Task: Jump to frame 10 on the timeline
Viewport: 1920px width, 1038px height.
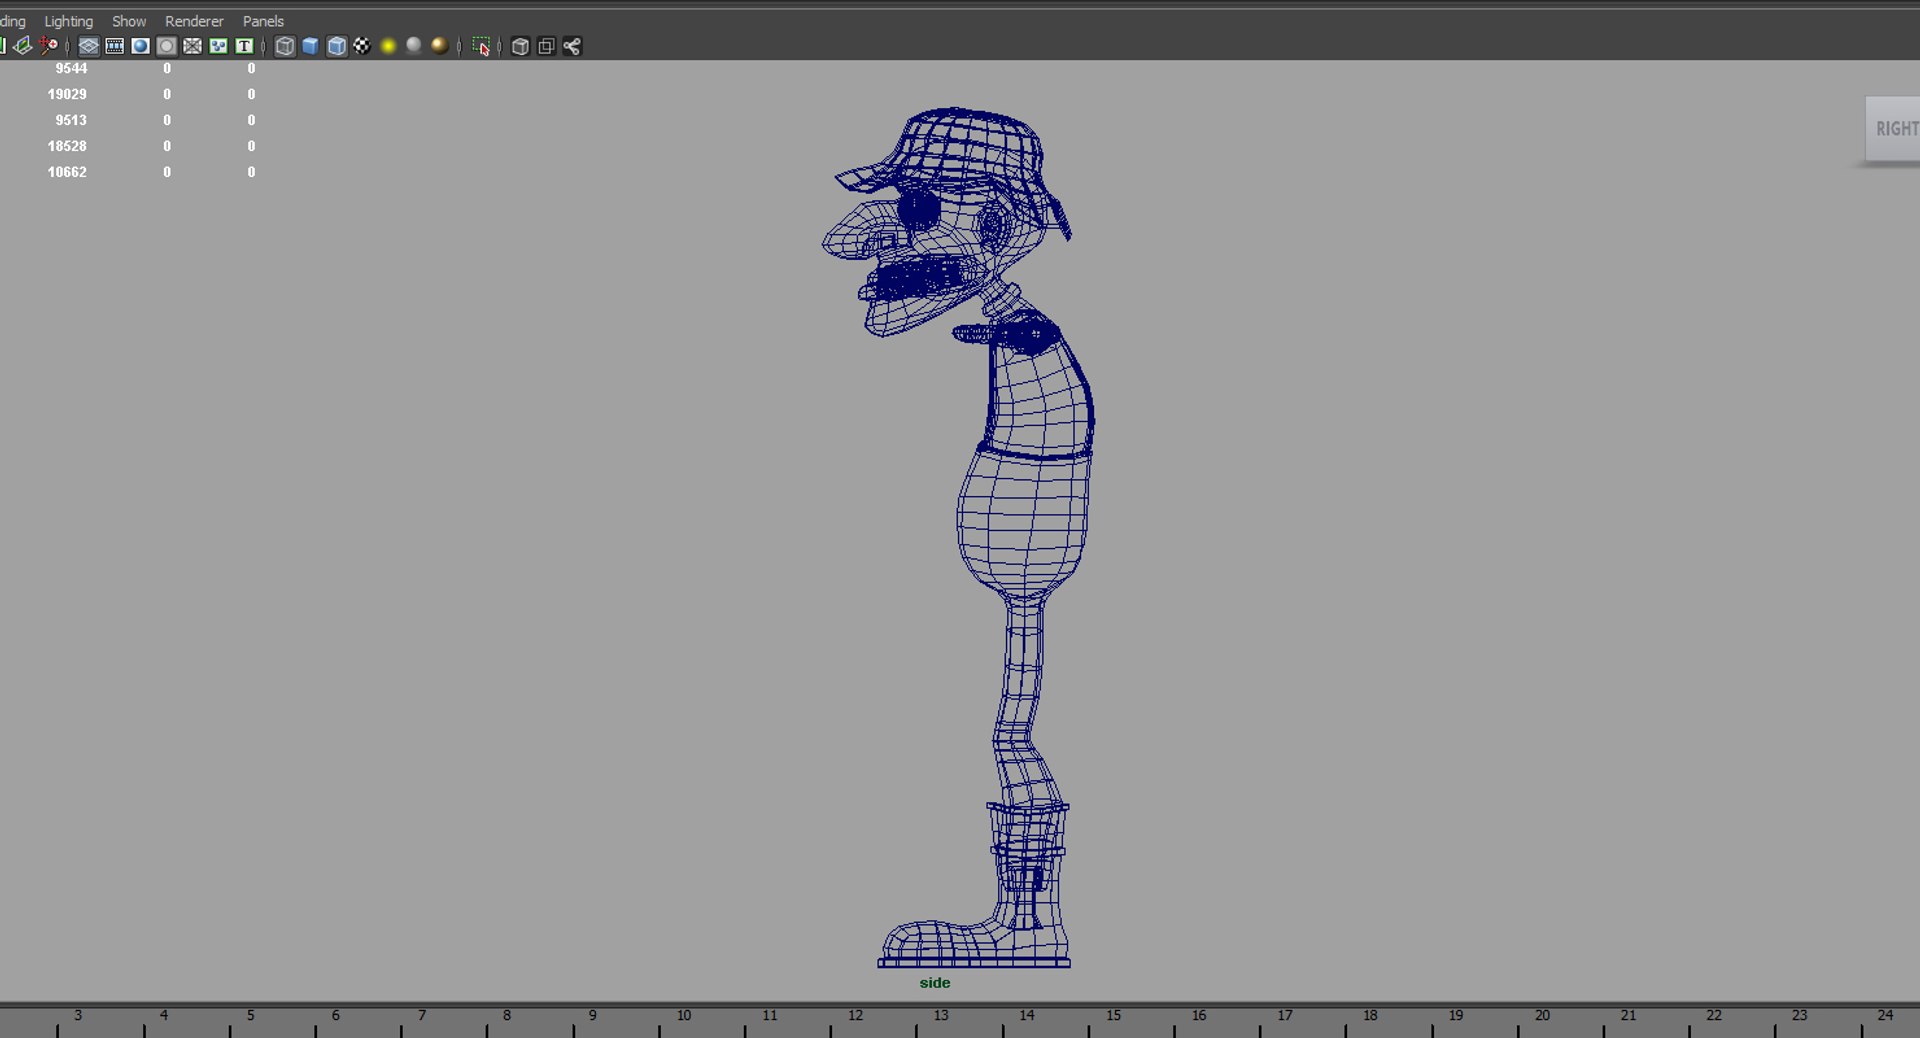Action: coord(684,1016)
